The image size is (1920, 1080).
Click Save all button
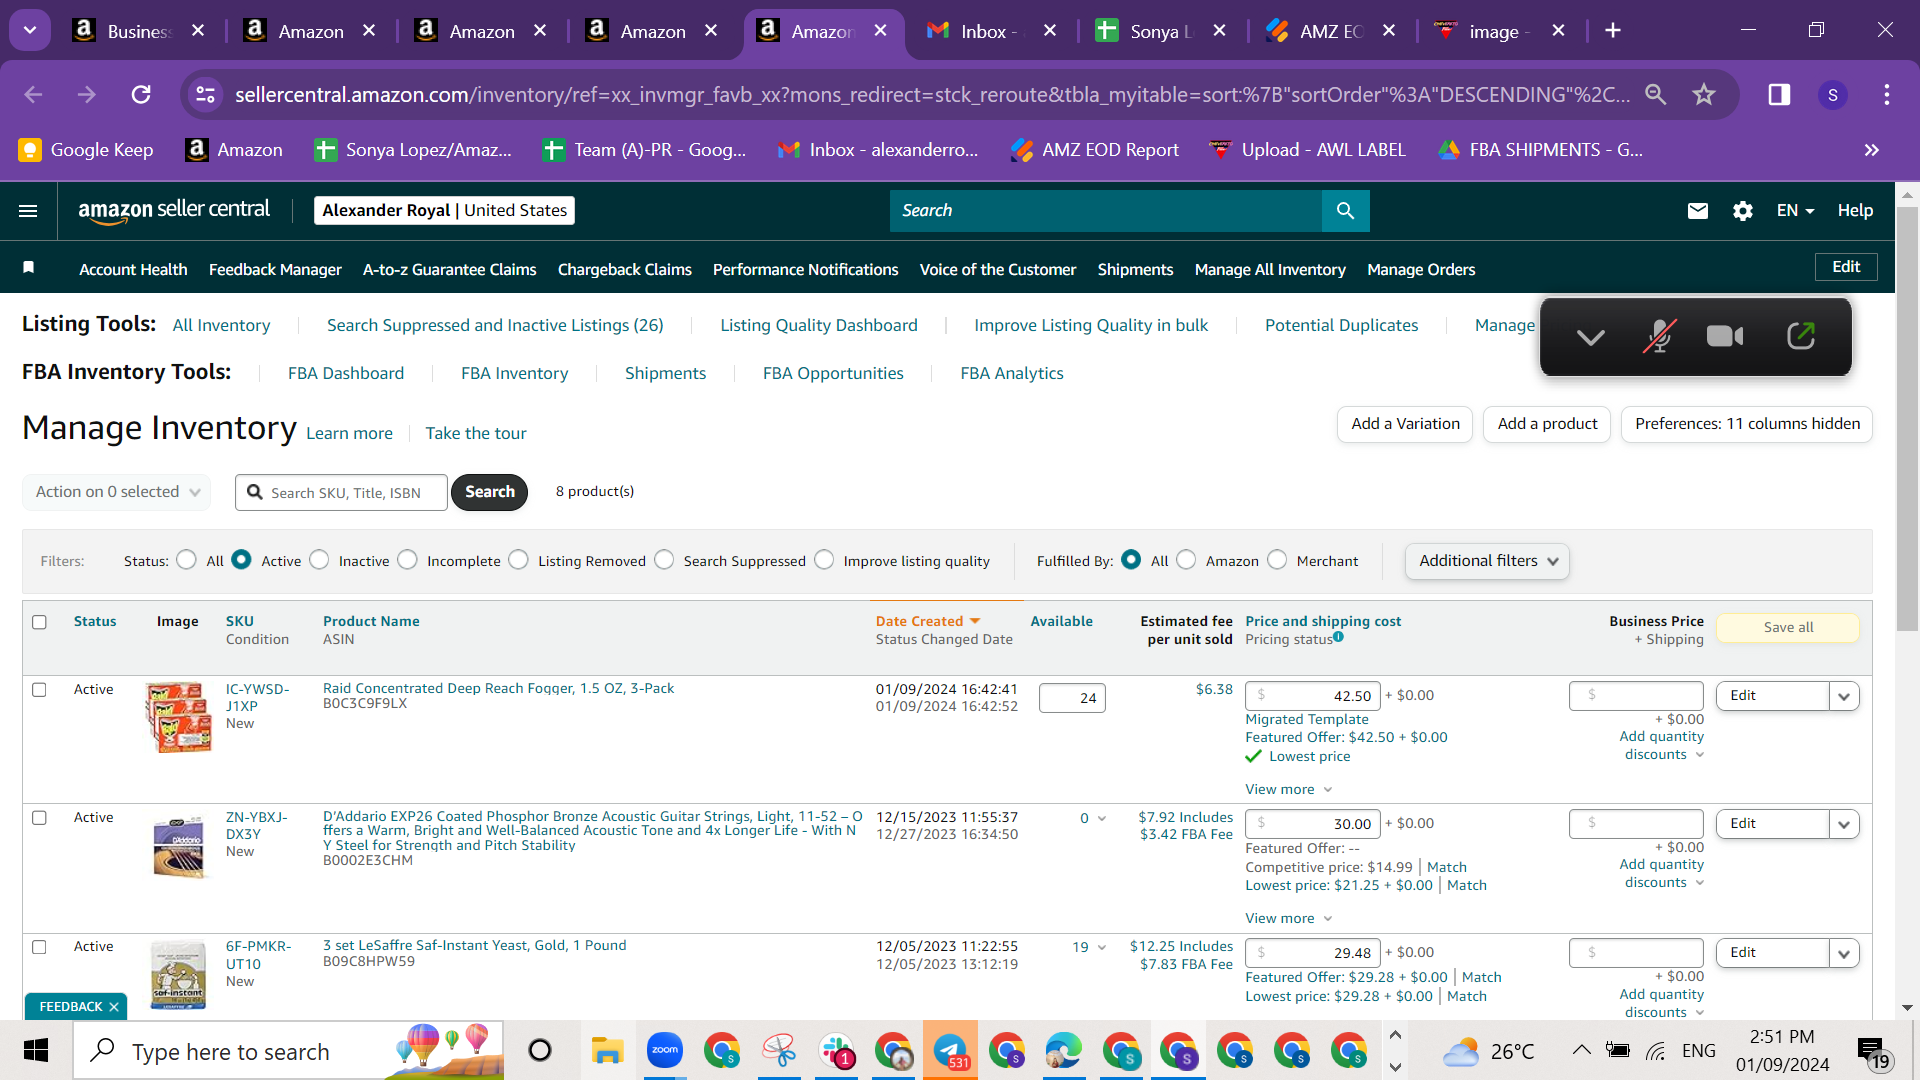(x=1788, y=627)
